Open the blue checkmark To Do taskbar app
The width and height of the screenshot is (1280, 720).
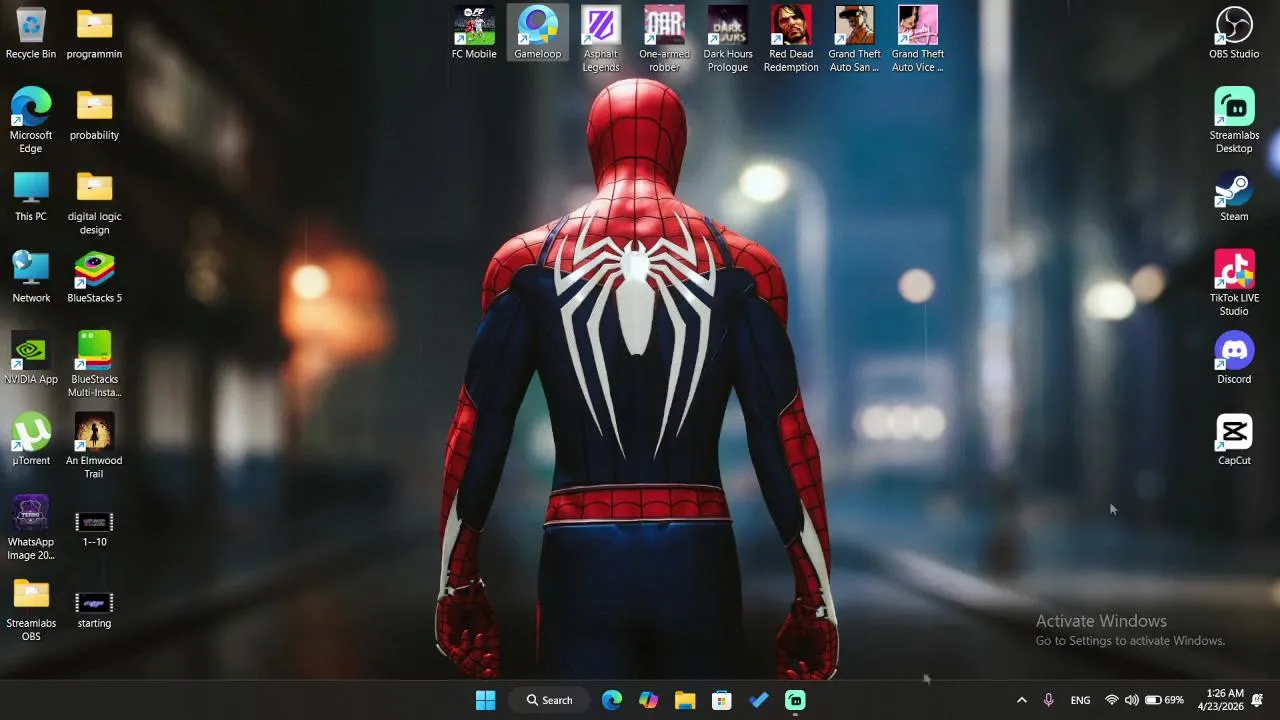tap(759, 700)
